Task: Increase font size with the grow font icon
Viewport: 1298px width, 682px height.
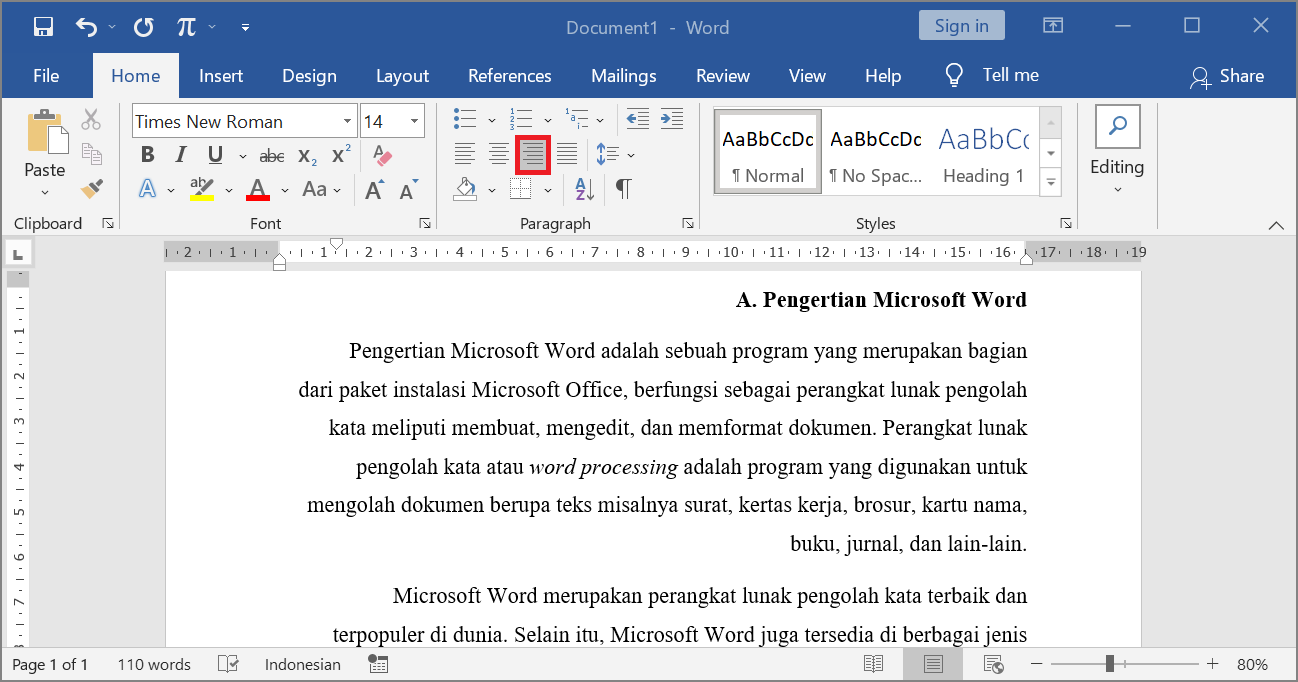Action: point(374,189)
